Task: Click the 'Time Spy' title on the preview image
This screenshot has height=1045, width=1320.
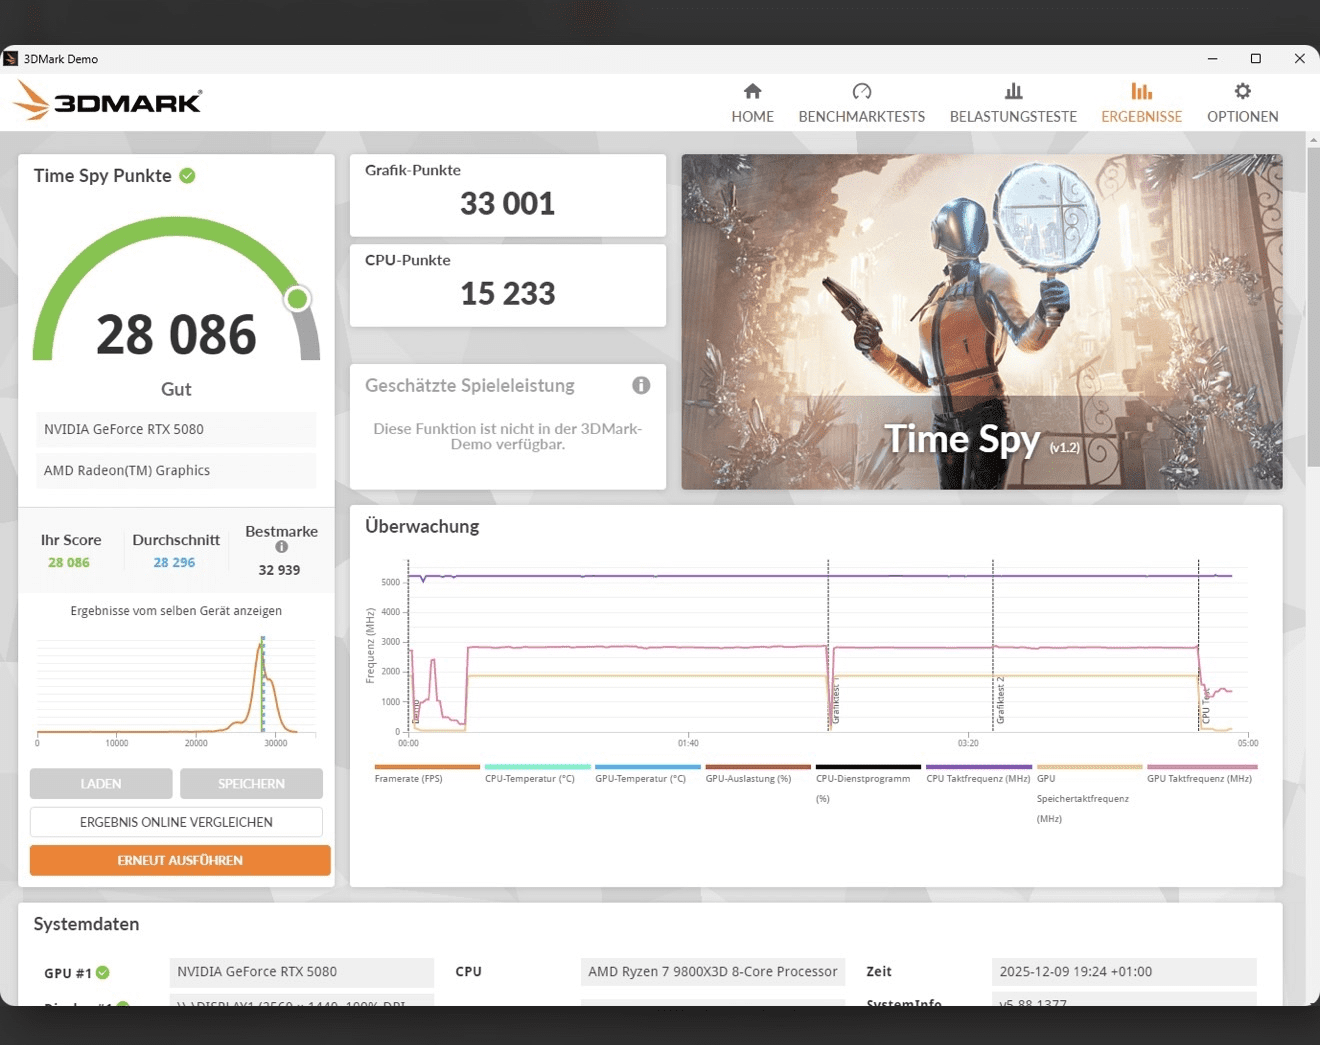Action: coord(962,439)
